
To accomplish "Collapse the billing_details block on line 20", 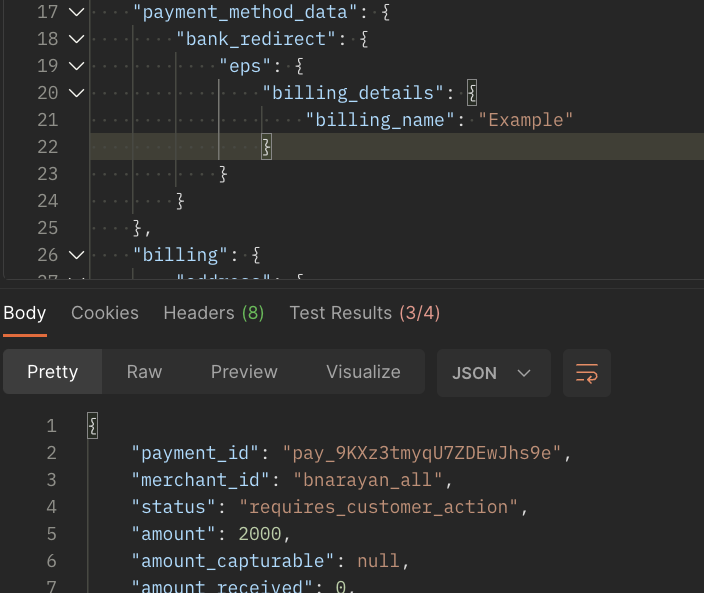I will click(77, 93).
